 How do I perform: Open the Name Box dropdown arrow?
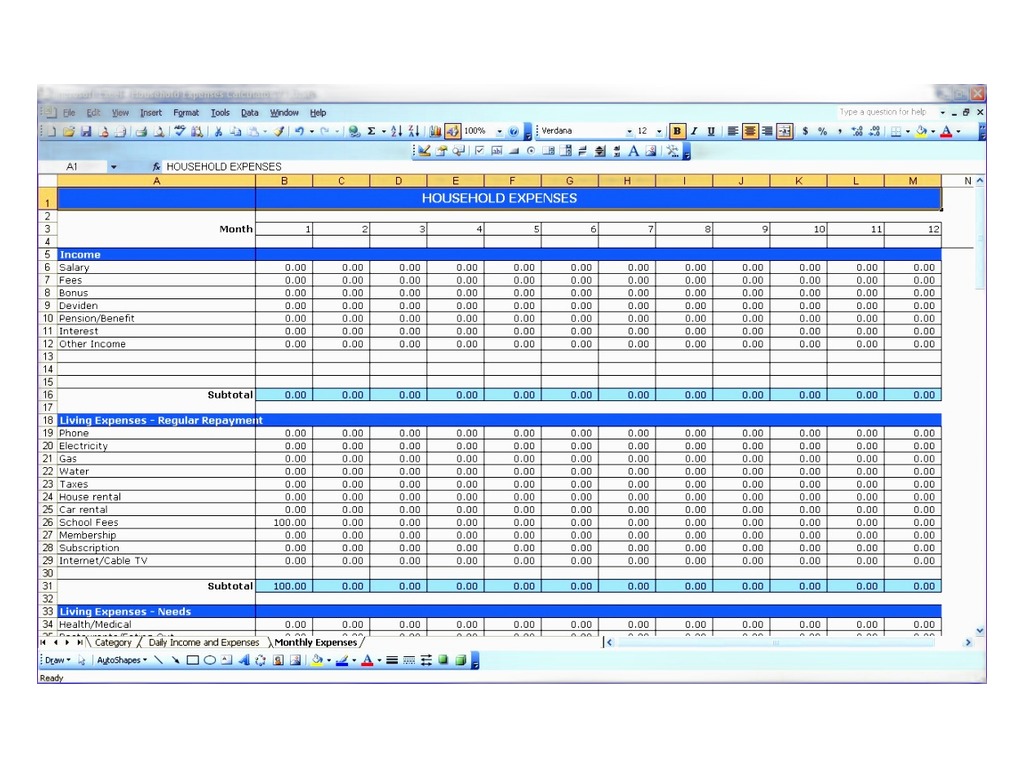[114, 167]
